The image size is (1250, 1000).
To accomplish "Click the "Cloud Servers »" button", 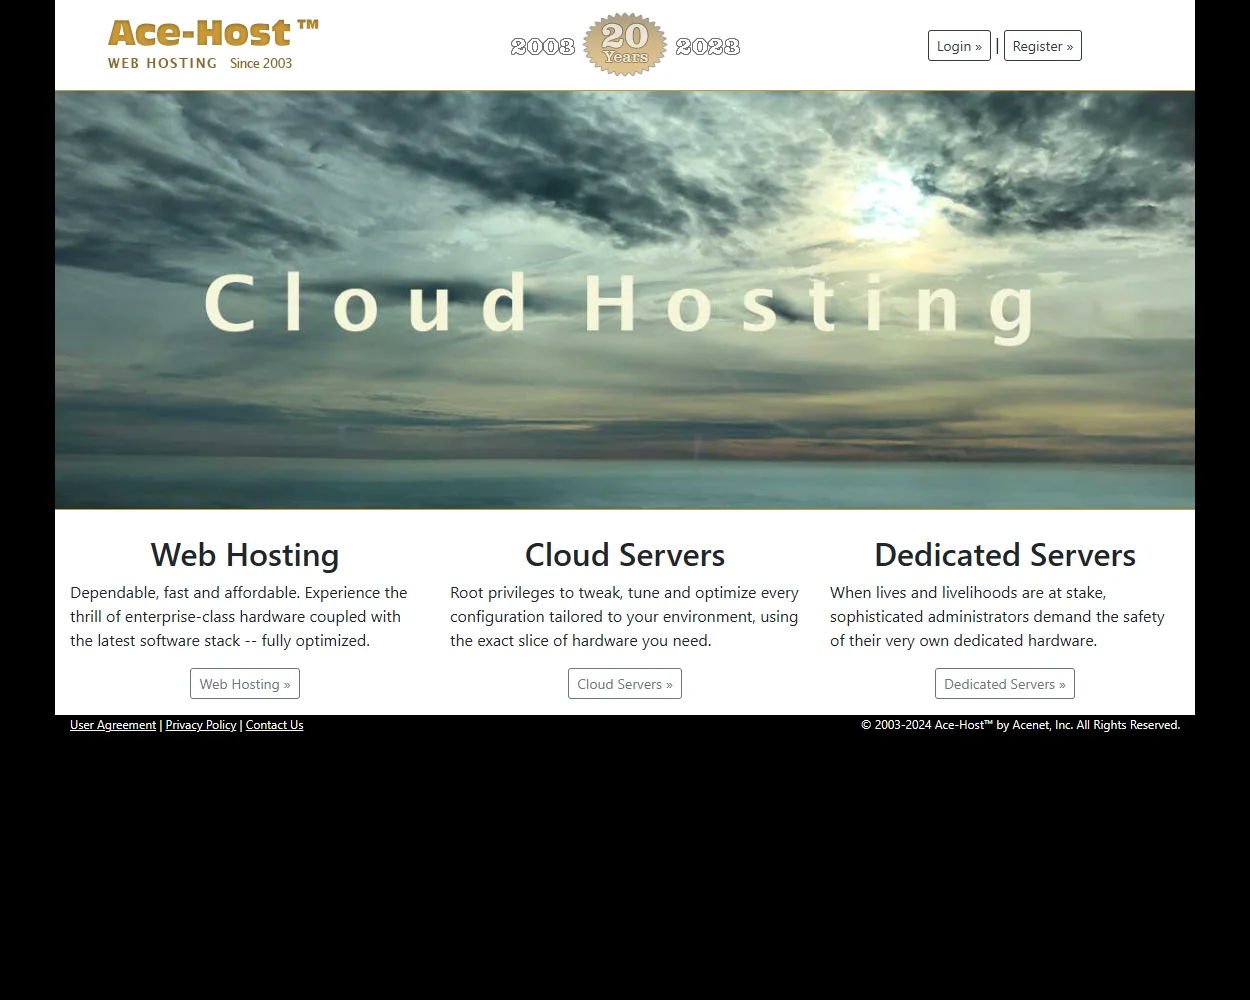I will click(625, 684).
